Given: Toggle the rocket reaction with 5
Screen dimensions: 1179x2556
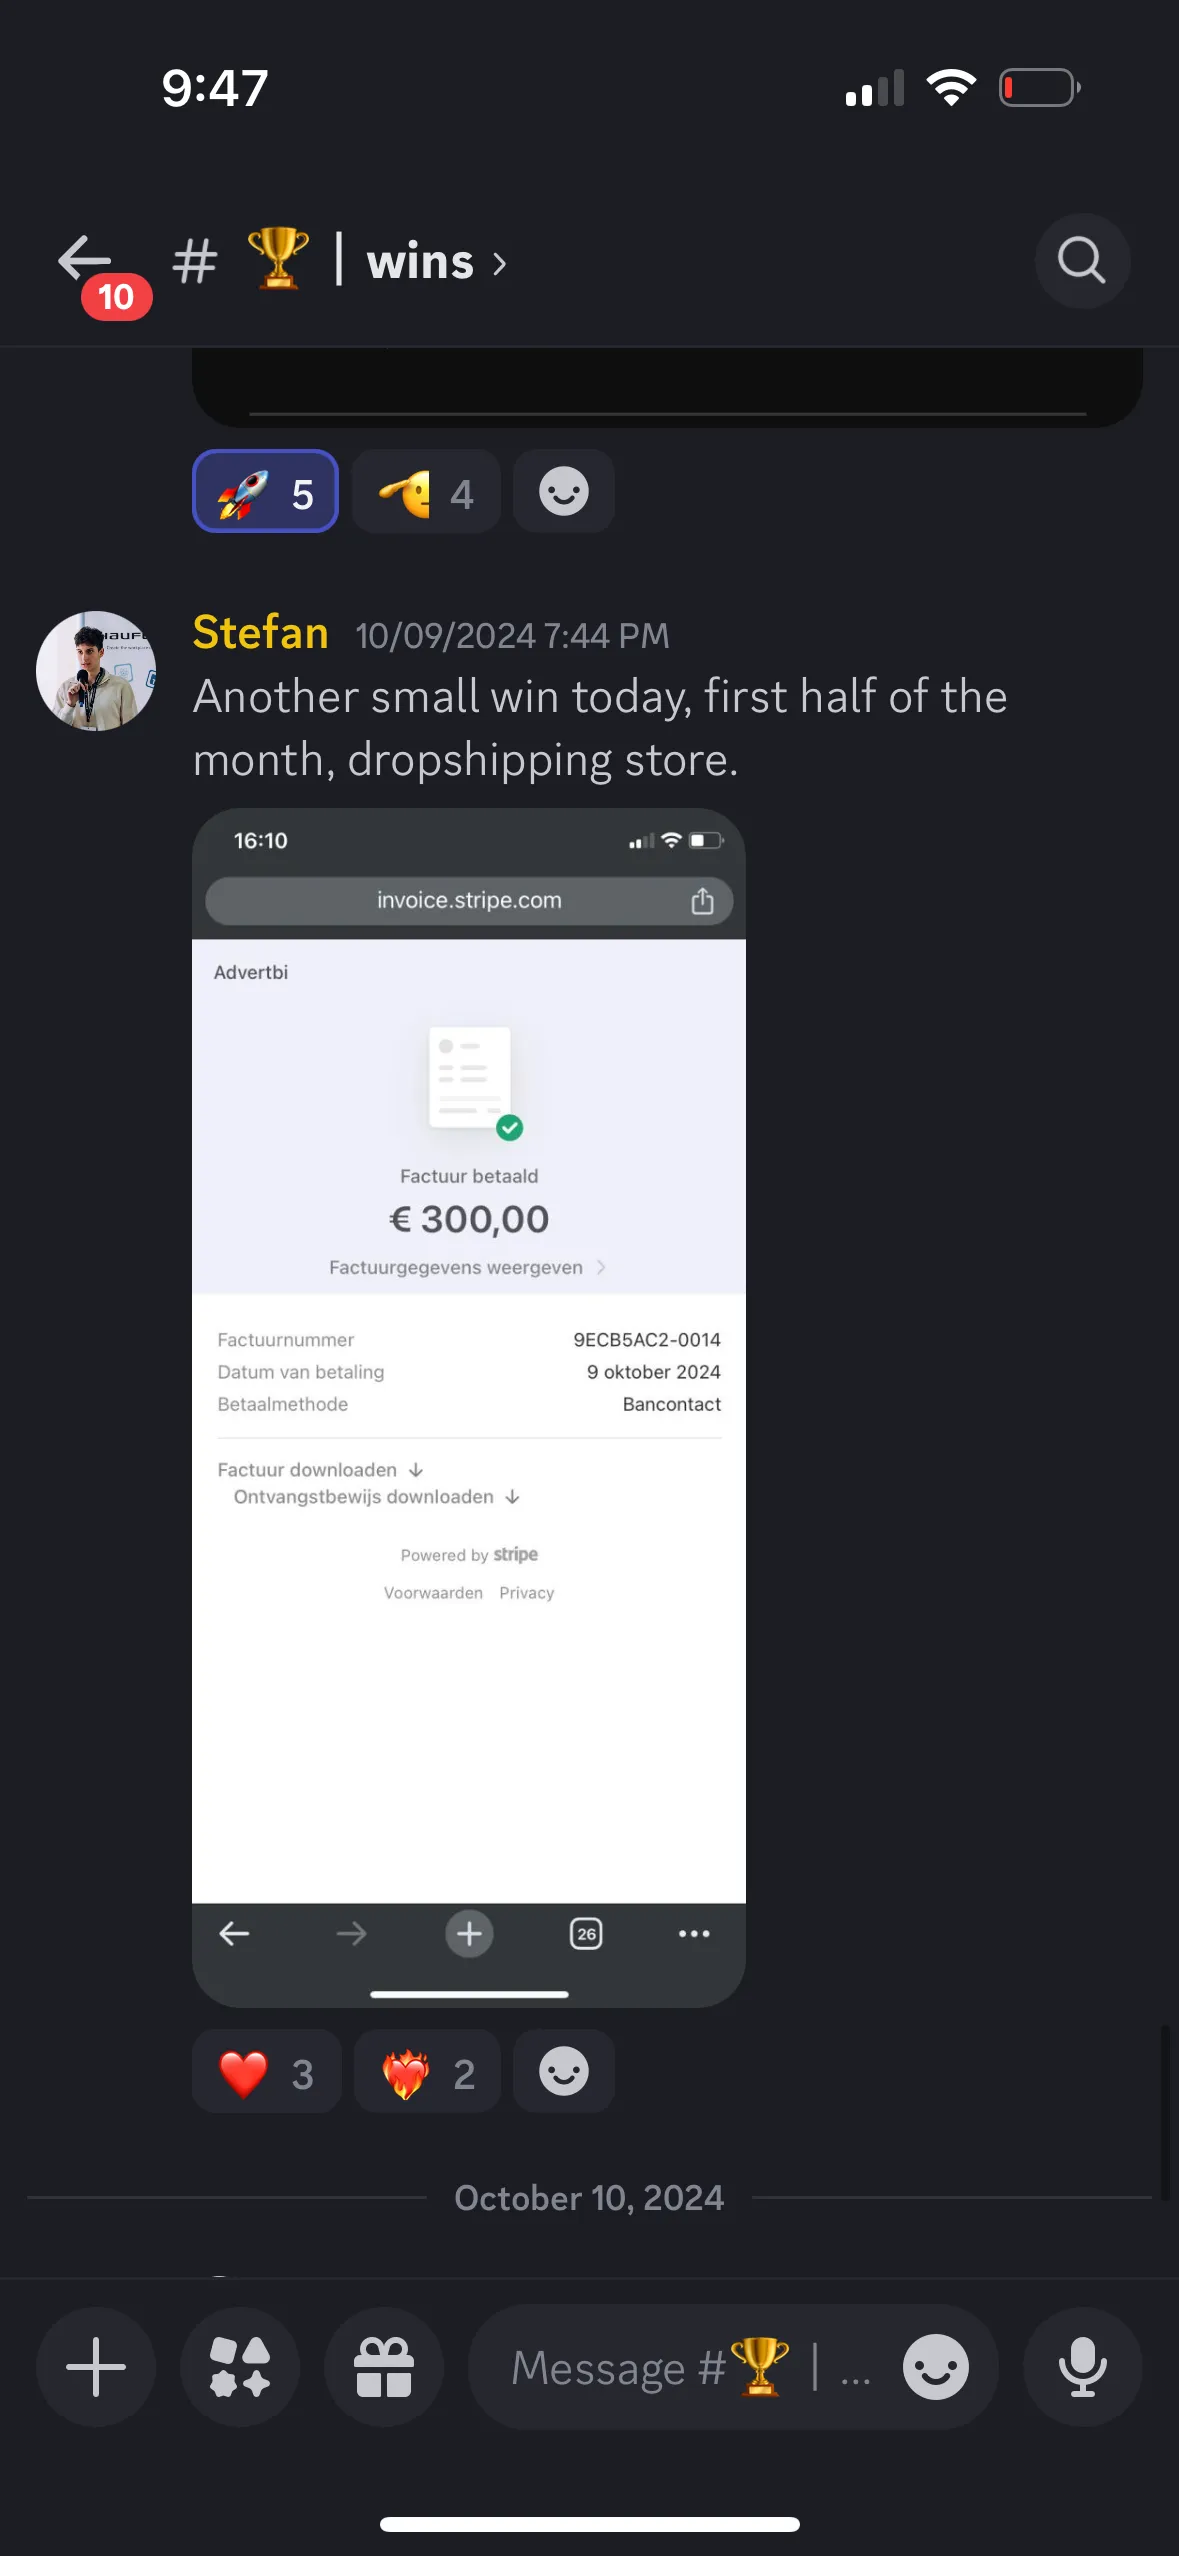Looking at the screenshot, I should click(266, 492).
